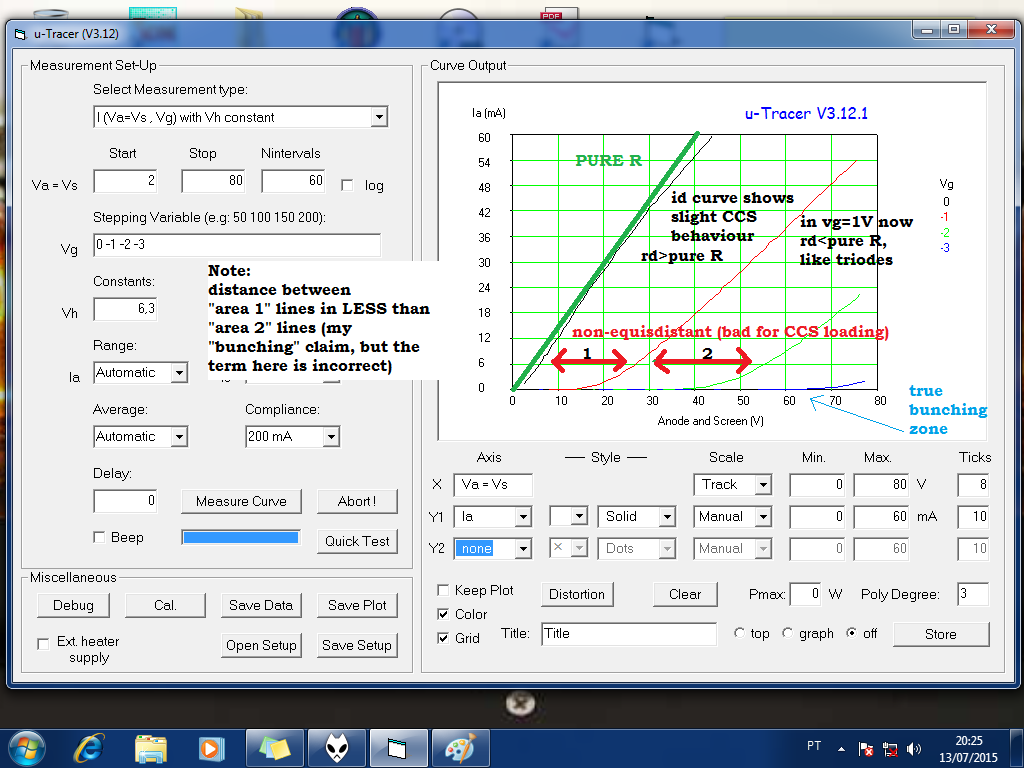
Task: Show hidden tray icons arrow
Action: (841, 749)
